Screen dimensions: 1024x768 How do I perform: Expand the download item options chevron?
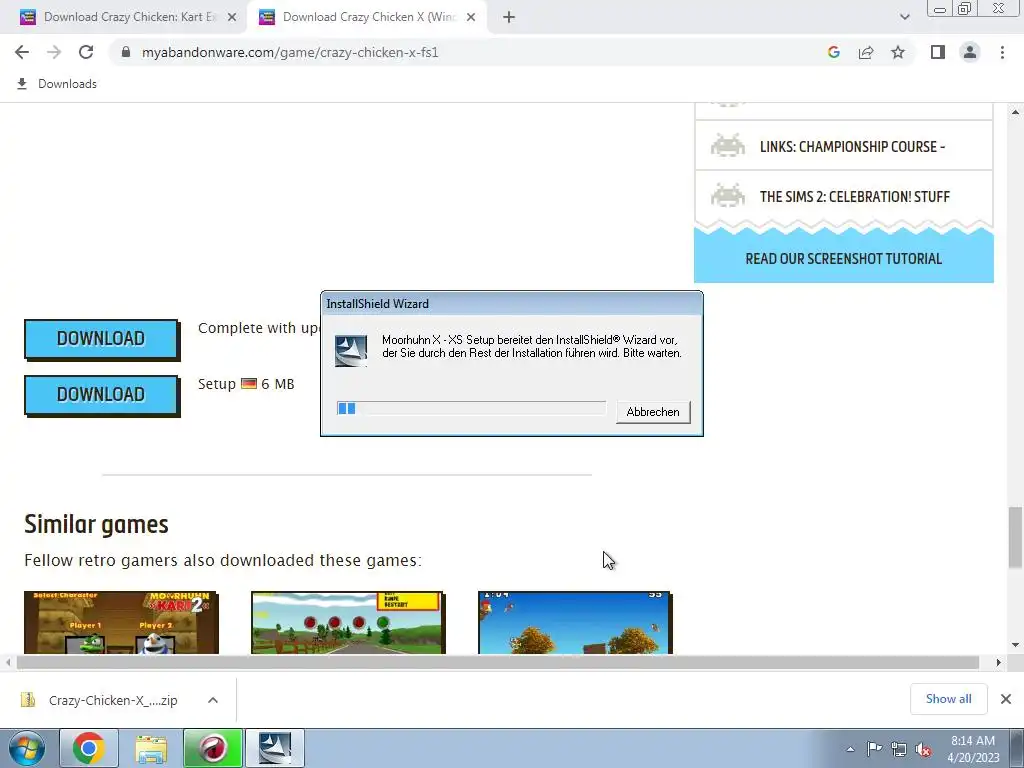(x=213, y=700)
